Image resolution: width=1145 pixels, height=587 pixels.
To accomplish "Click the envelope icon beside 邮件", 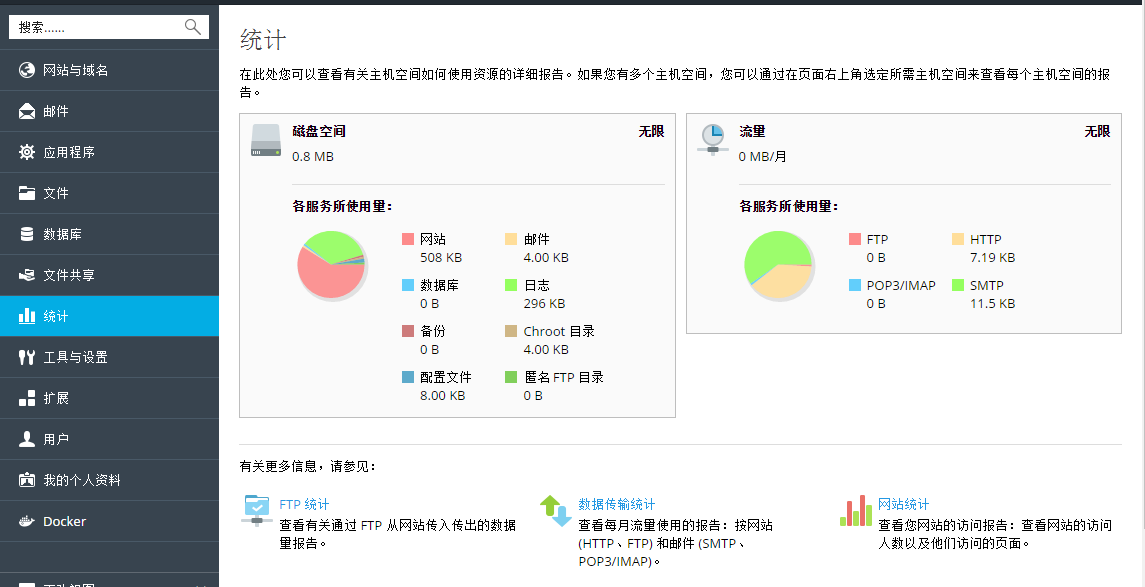I will pos(27,111).
